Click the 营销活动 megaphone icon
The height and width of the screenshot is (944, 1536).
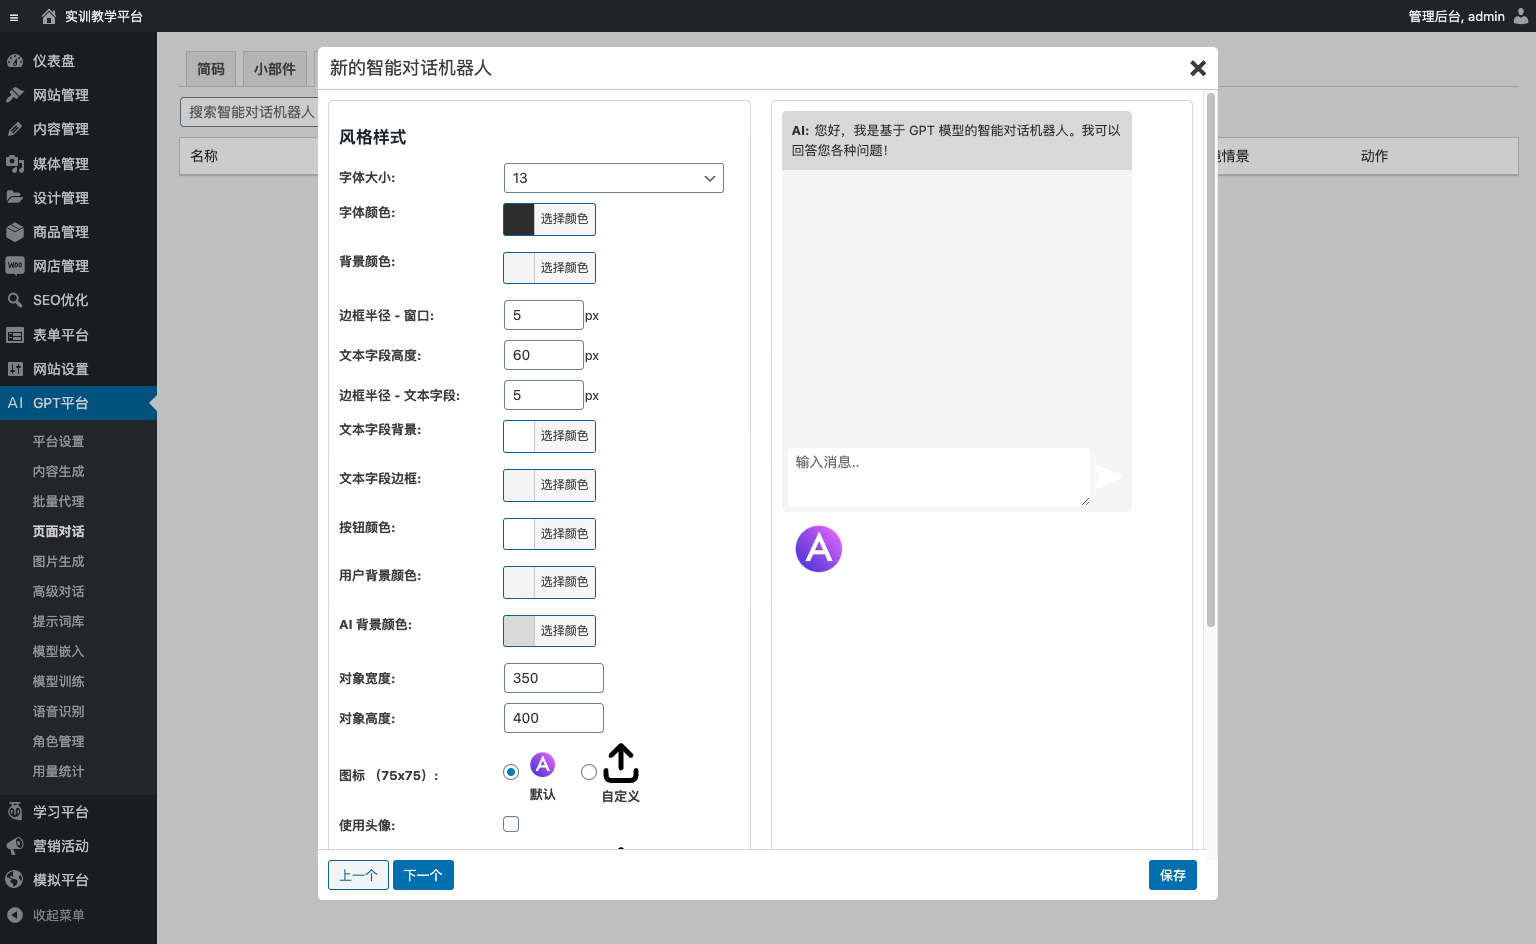click(x=15, y=846)
